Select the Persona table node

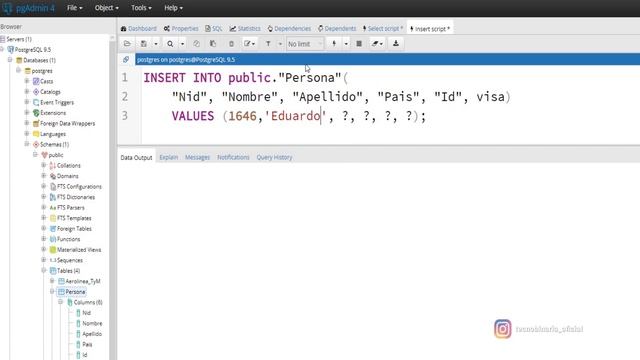(x=76, y=292)
